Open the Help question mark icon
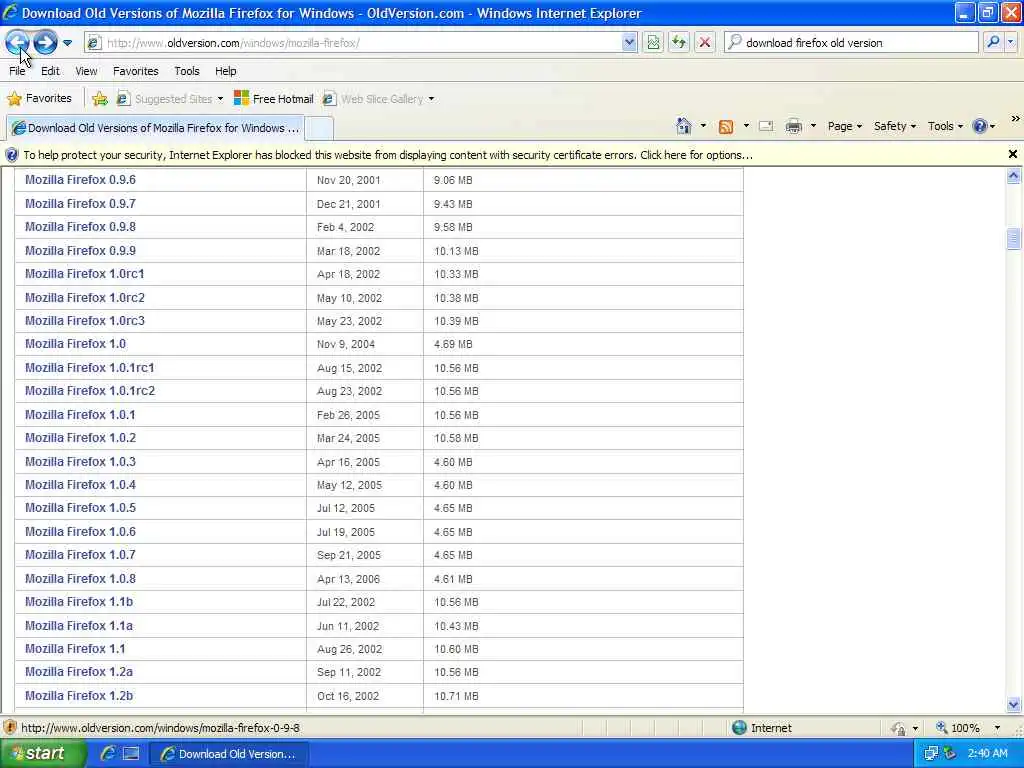This screenshot has width=1024, height=768. pos(980,126)
